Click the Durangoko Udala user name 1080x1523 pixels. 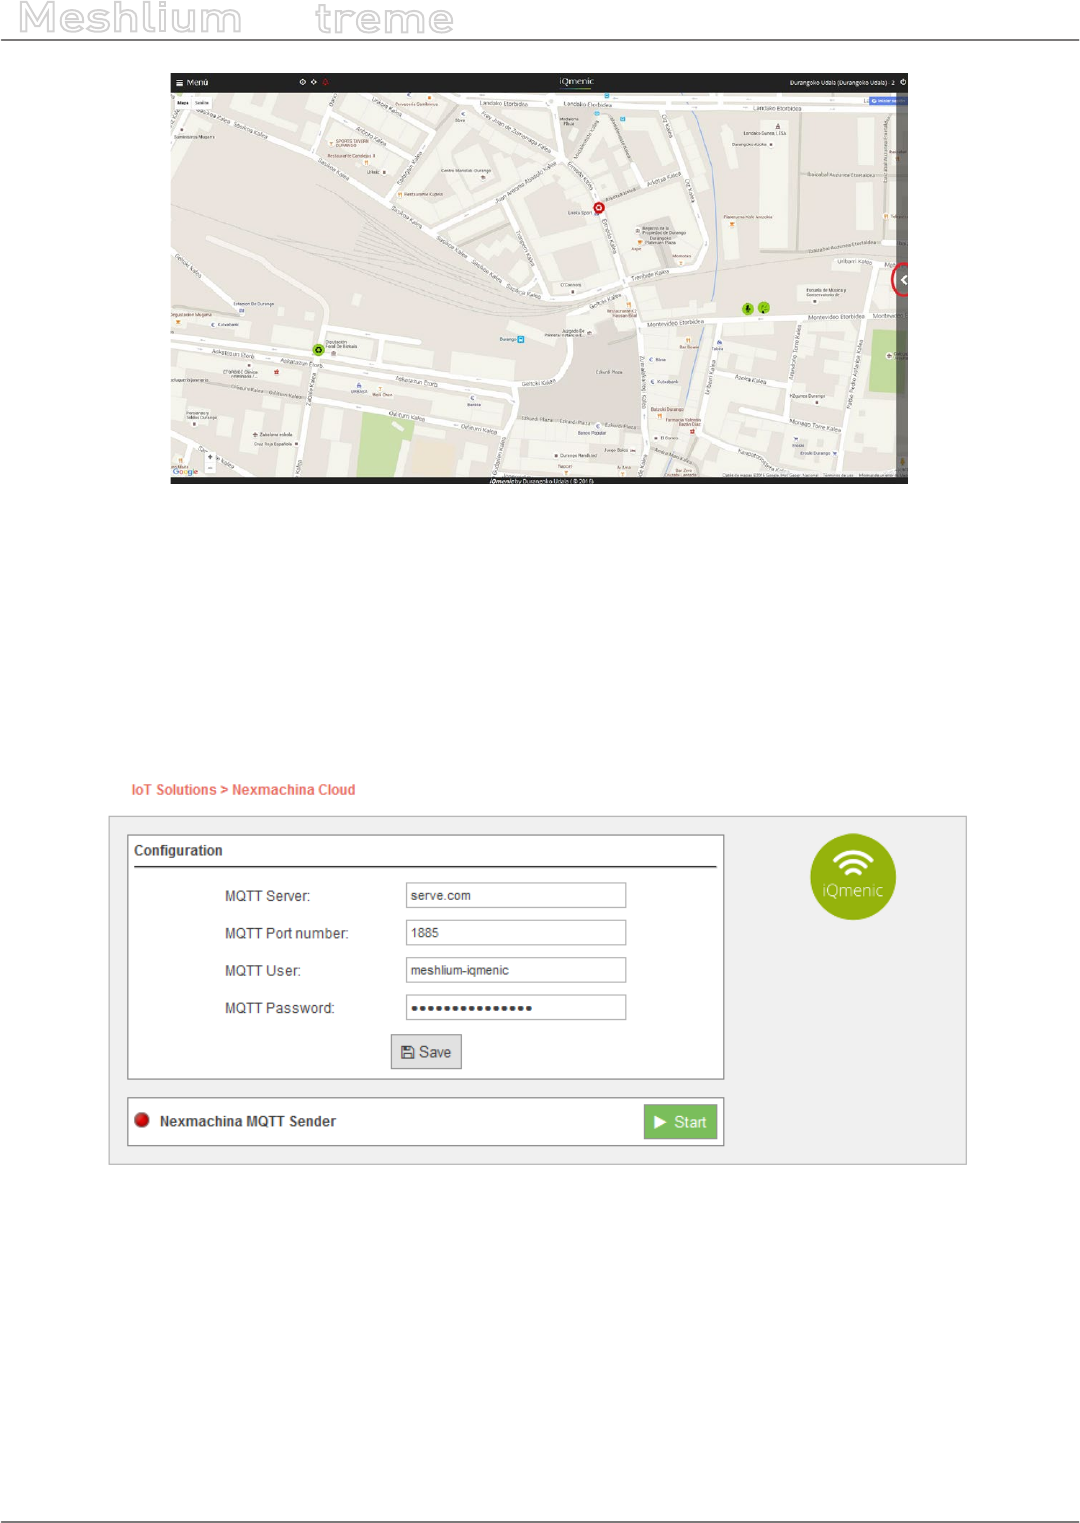(838, 83)
